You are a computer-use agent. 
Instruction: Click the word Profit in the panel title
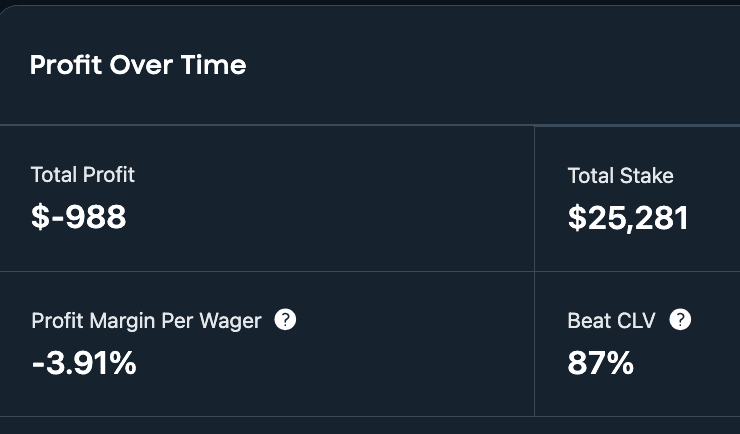click(x=66, y=65)
